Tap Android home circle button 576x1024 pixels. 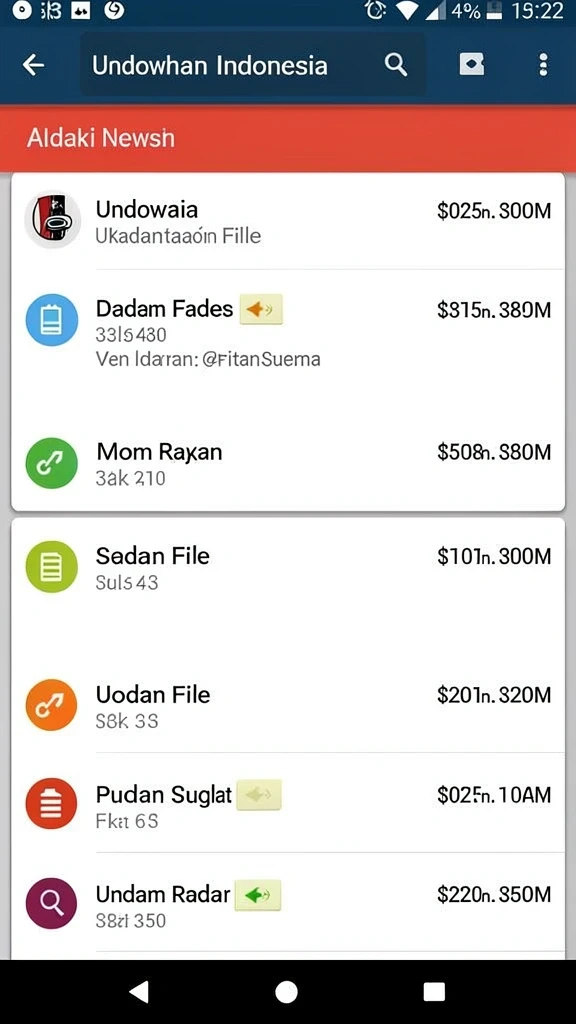click(x=286, y=991)
